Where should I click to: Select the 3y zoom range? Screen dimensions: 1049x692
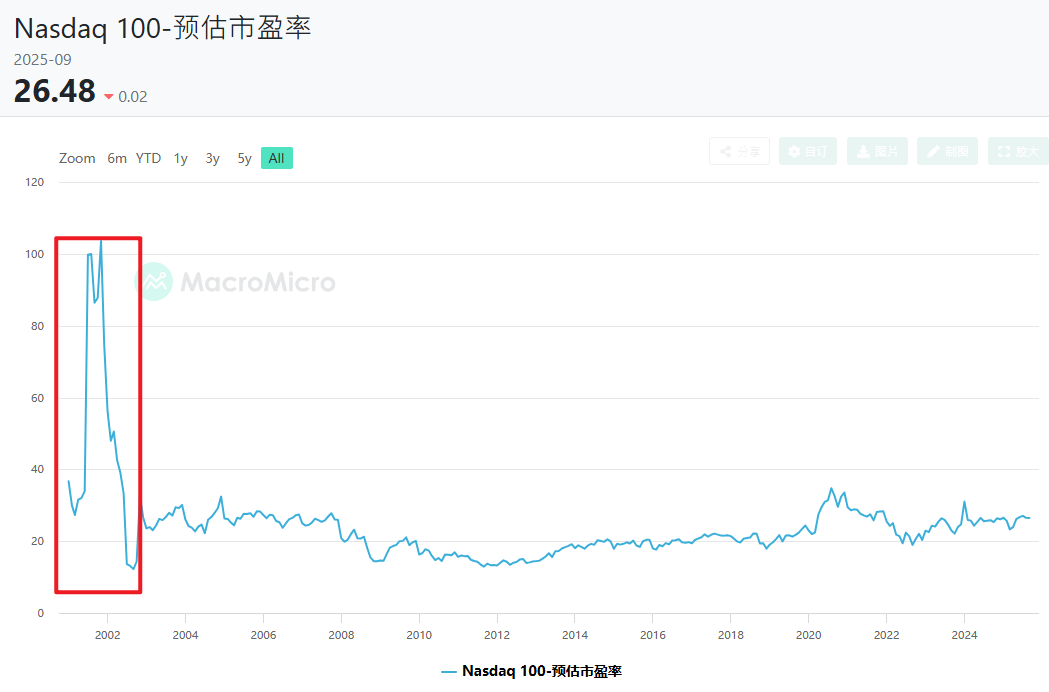[213, 158]
